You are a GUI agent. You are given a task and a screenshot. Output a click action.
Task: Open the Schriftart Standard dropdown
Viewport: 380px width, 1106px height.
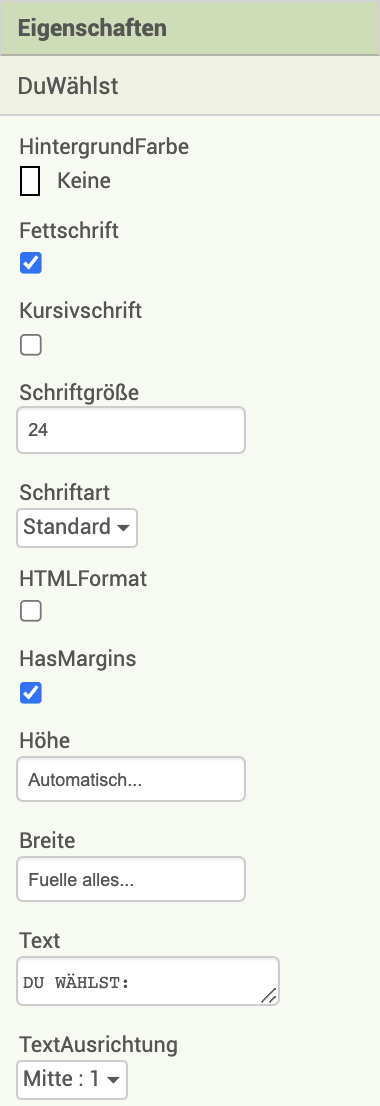point(77,527)
